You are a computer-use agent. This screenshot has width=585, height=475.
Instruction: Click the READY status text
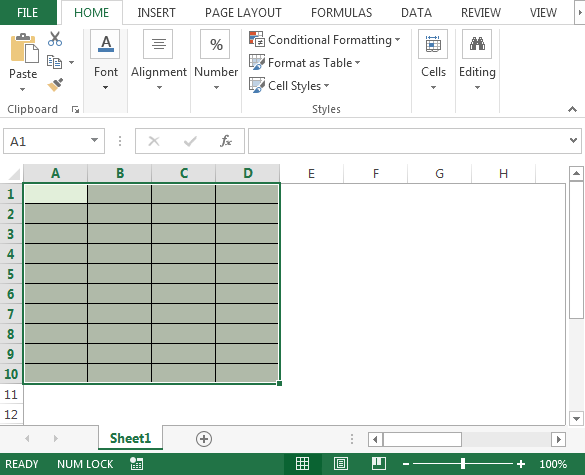coord(22,464)
